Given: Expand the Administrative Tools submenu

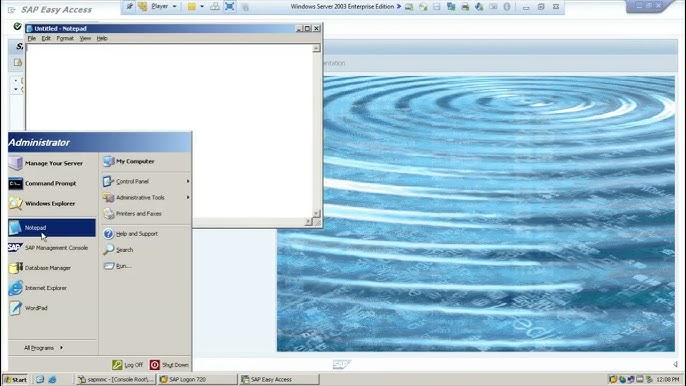Looking at the screenshot, I should [145, 197].
